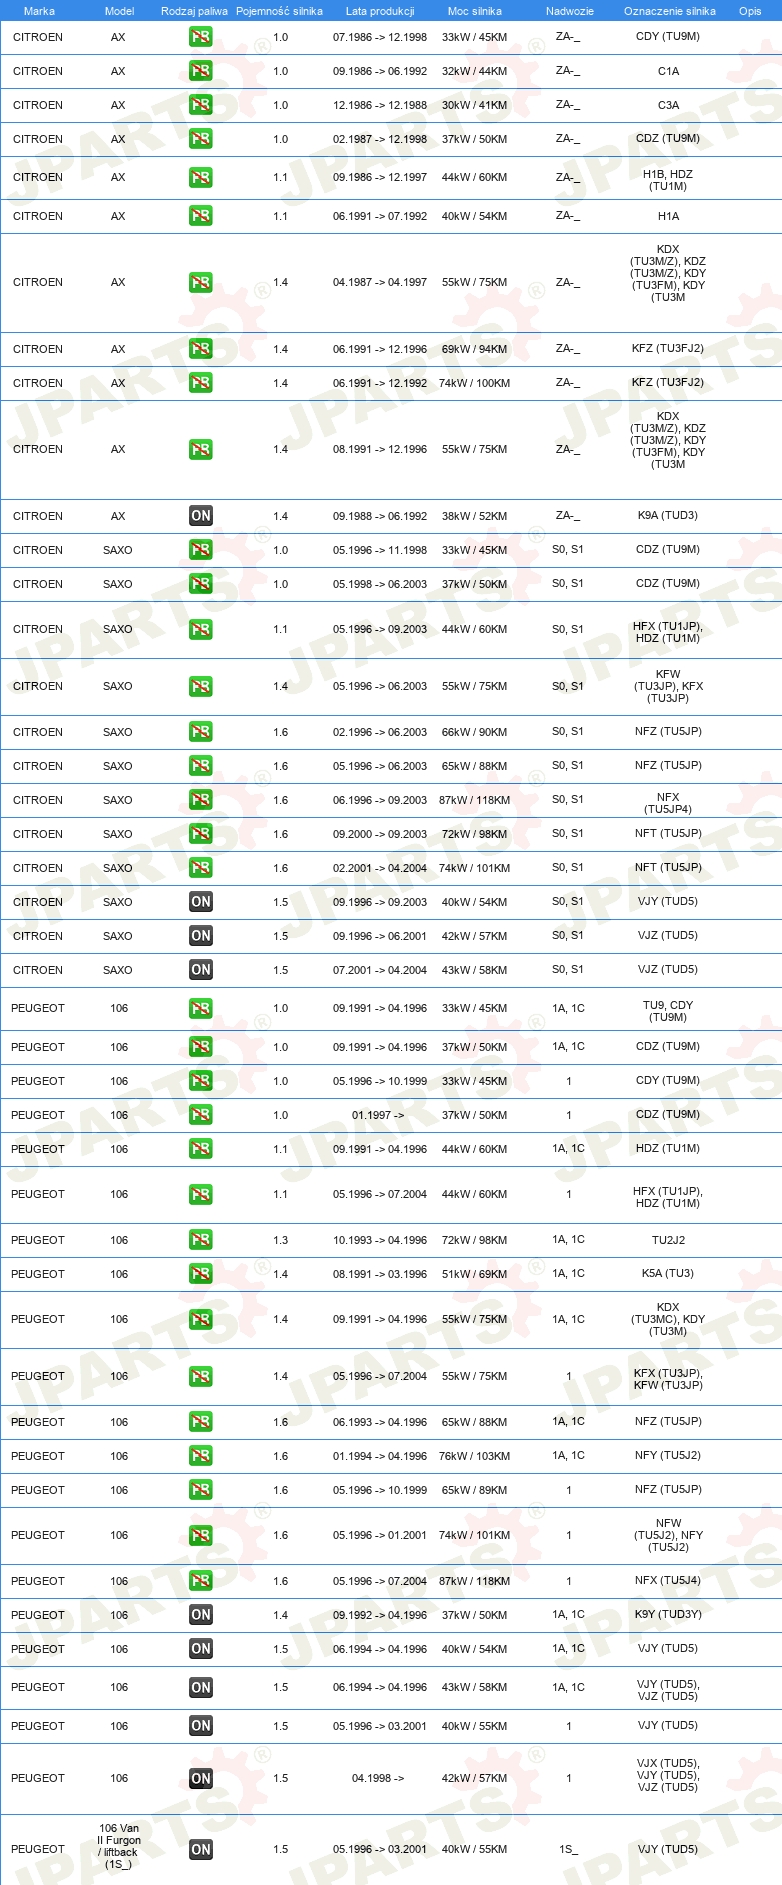Click the diesel ON icon for SAXO 43kW / 58KM
This screenshot has height=1885, width=782.
click(201, 970)
